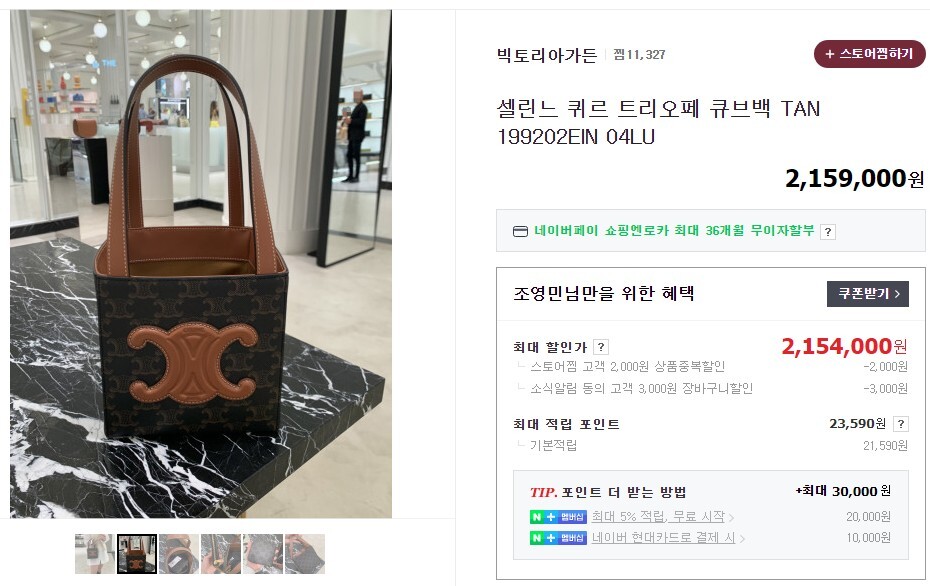
Task: Click the main Celine bag product image
Action: (200, 264)
